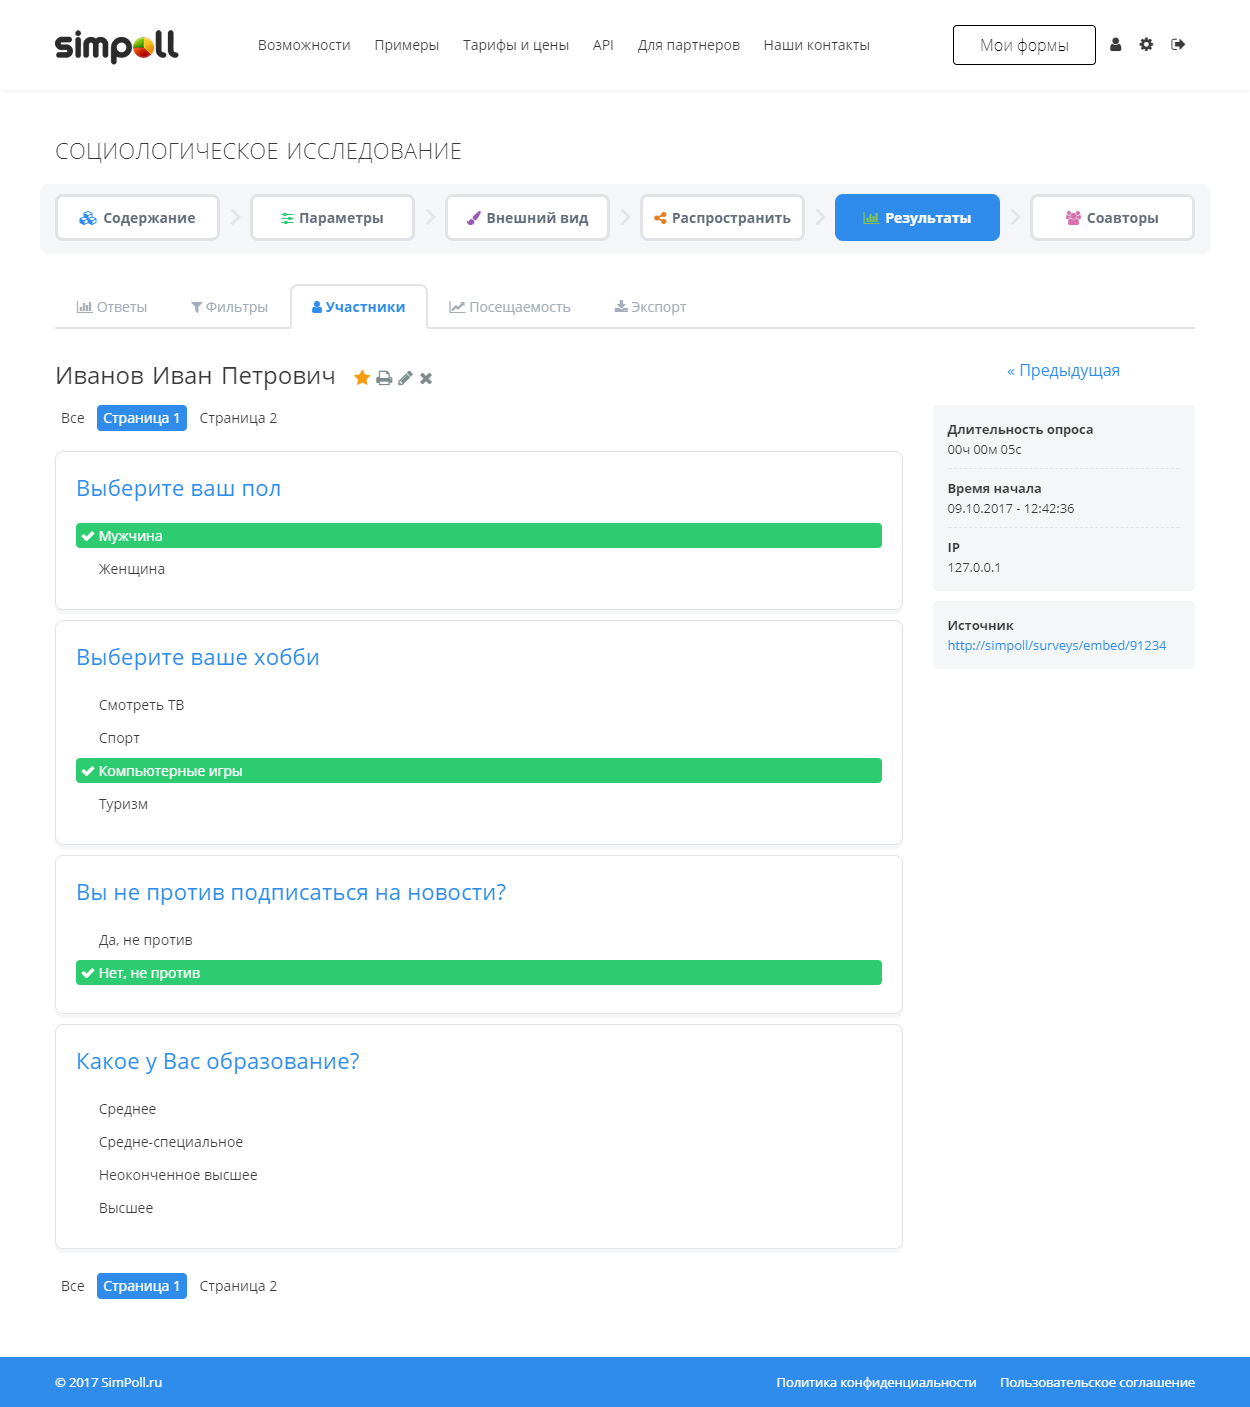Switch to the Фильтры tab
This screenshot has width=1250, height=1407.
229,307
